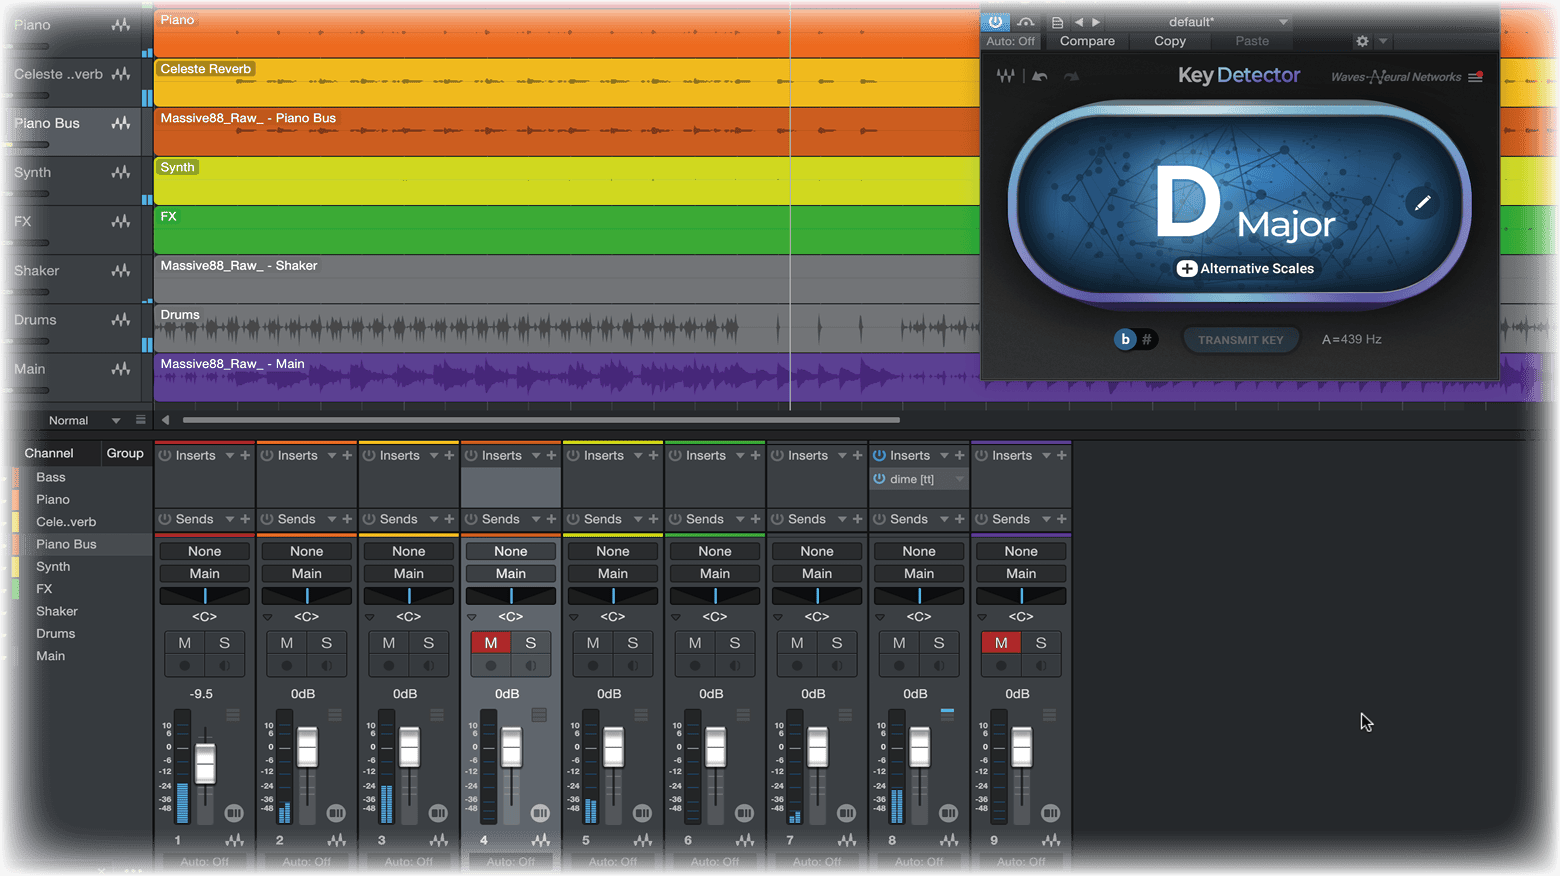Select Synth in the channel list

tap(53, 566)
